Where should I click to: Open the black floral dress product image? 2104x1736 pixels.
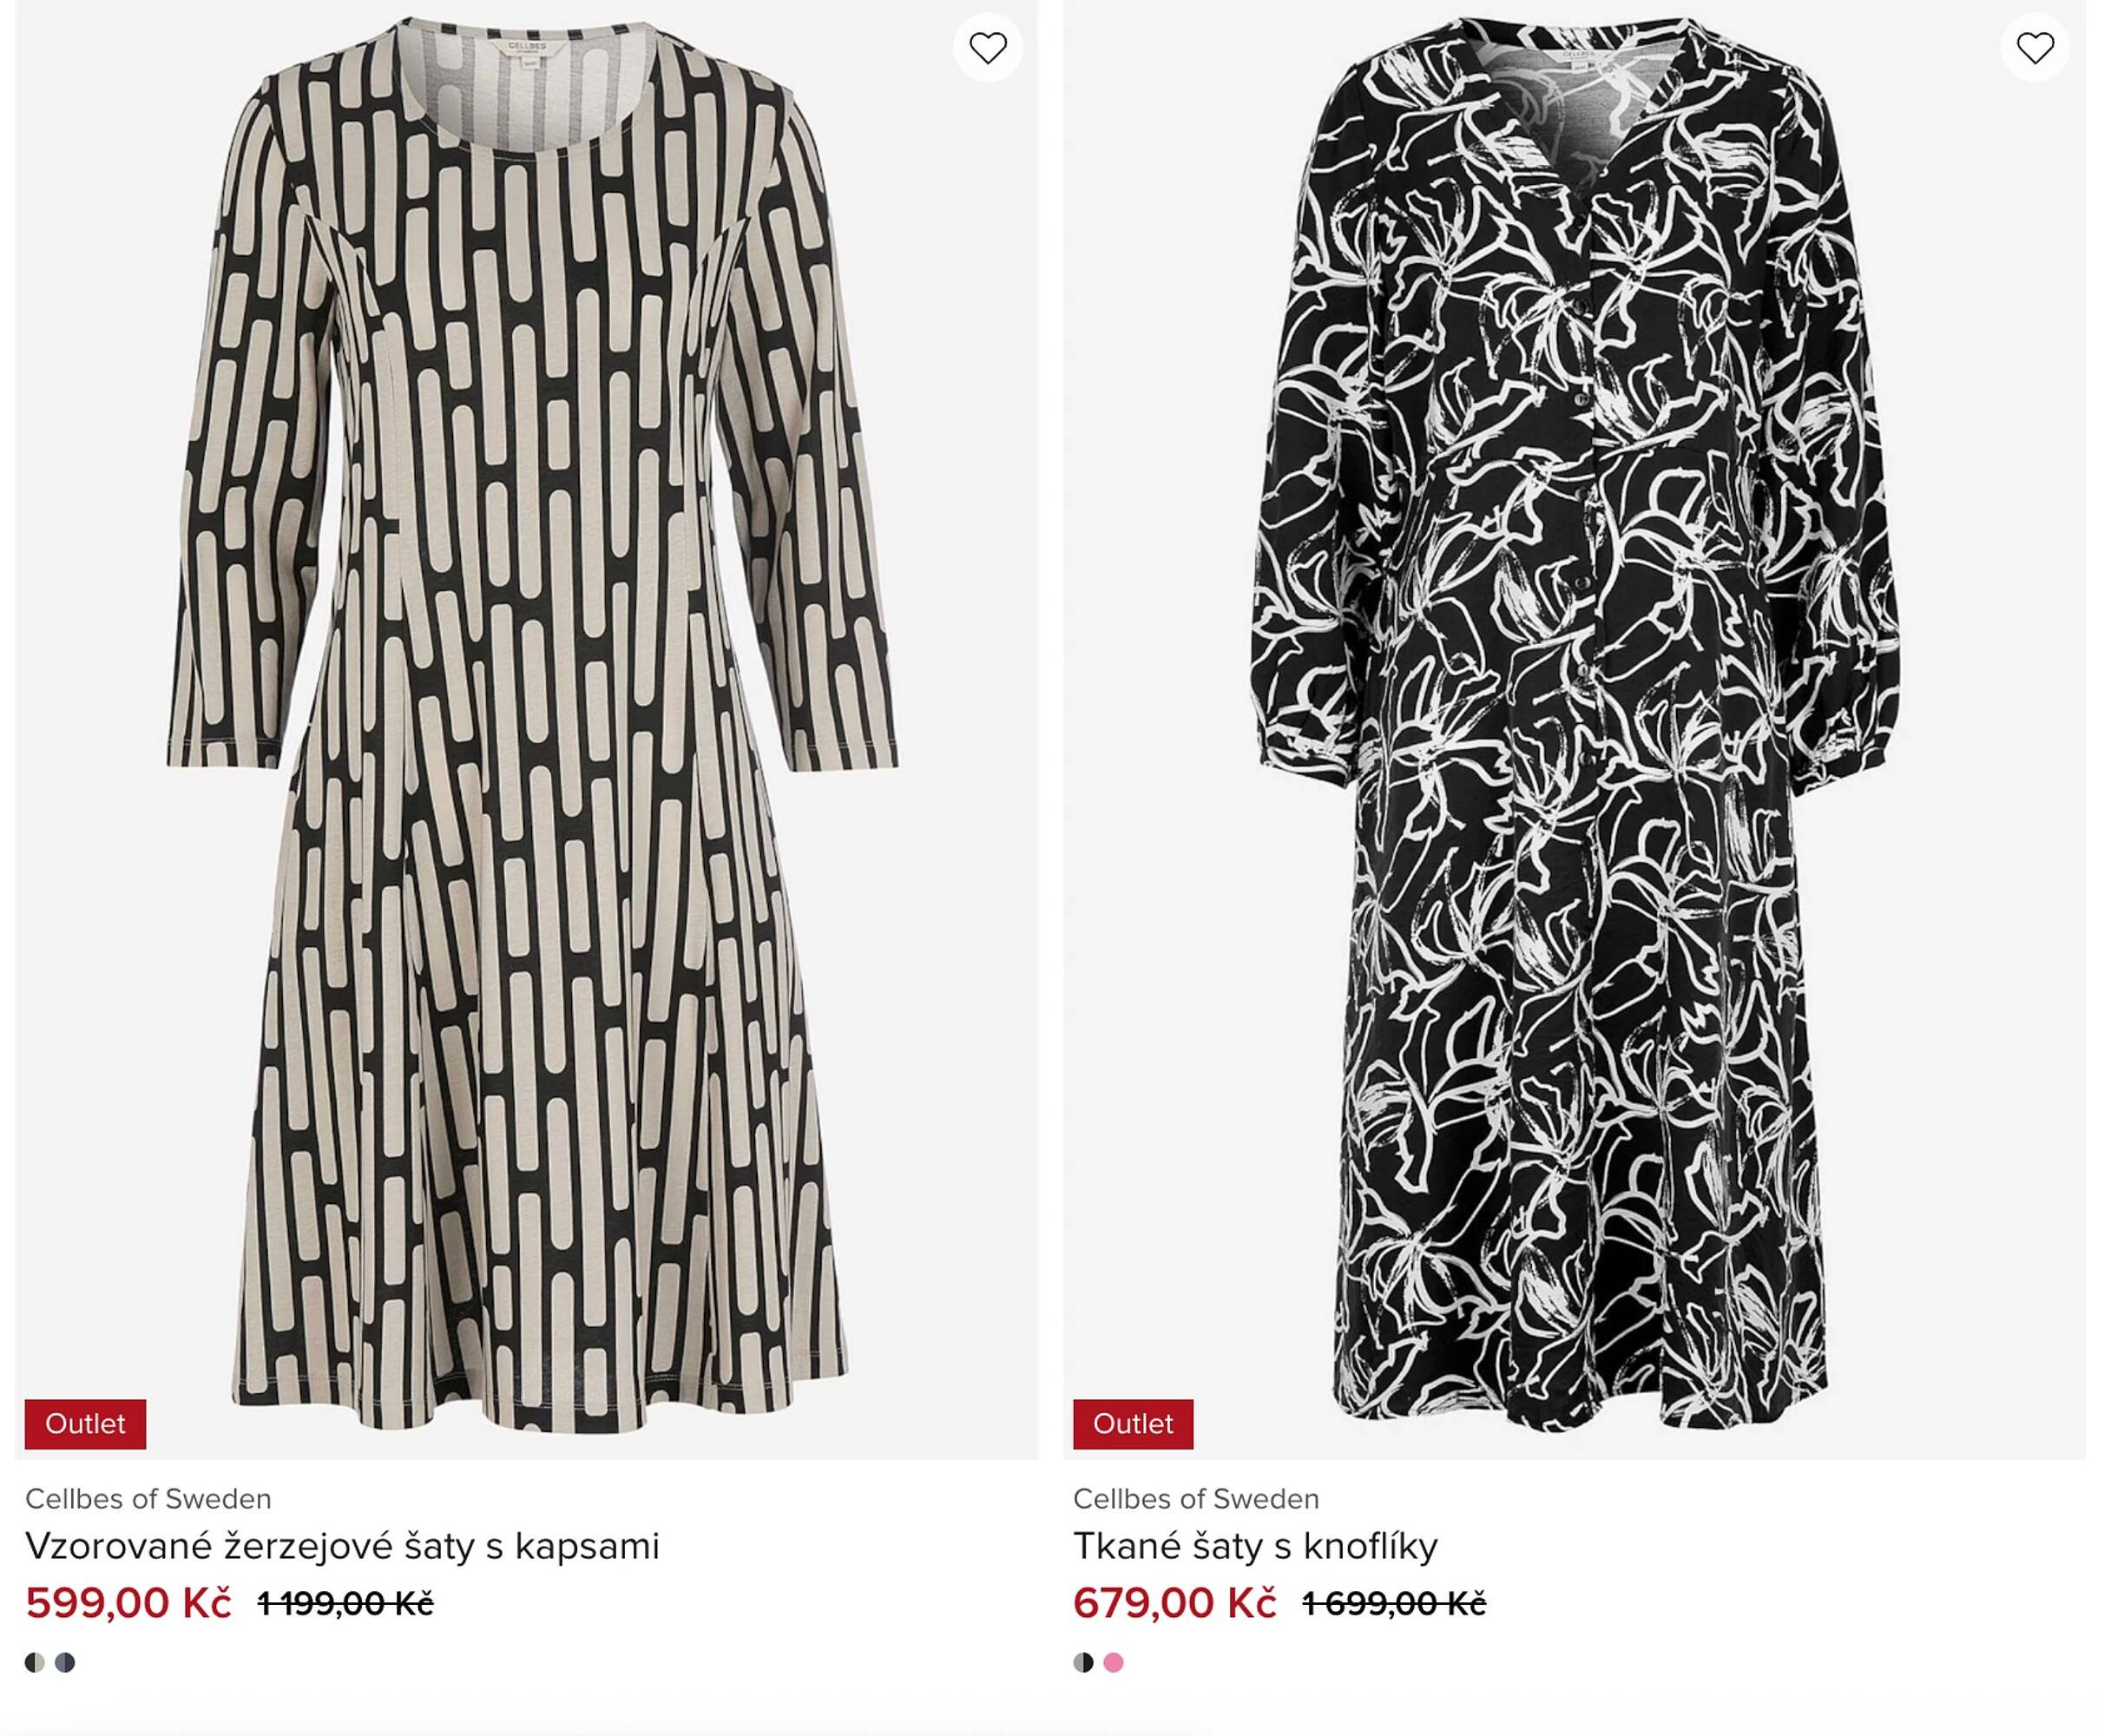point(1575,700)
